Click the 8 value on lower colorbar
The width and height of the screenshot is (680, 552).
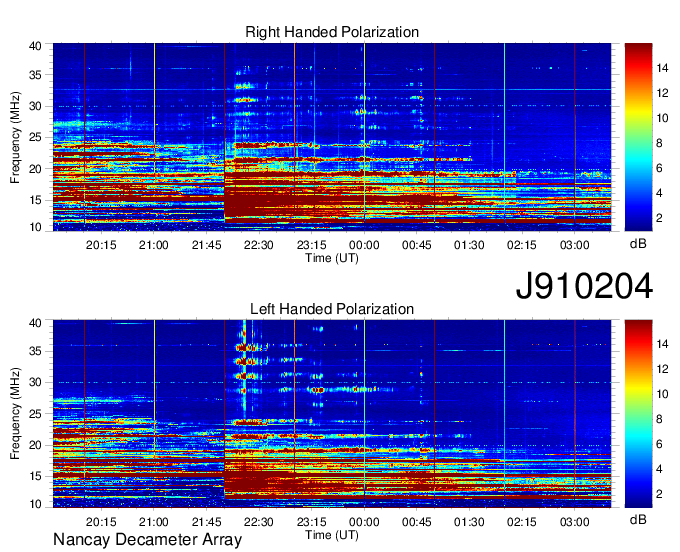click(x=660, y=419)
